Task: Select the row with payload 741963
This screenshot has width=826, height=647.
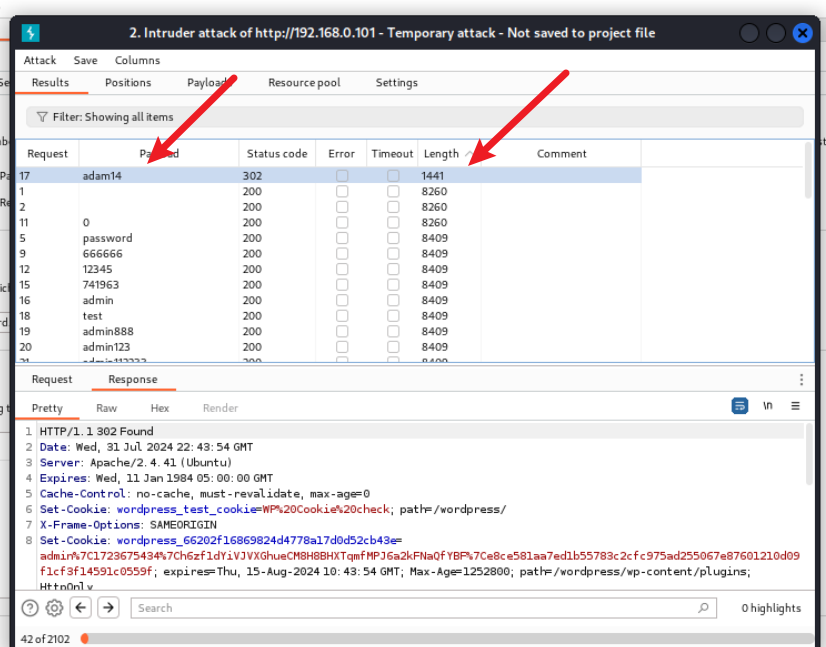Action: click(x=329, y=285)
